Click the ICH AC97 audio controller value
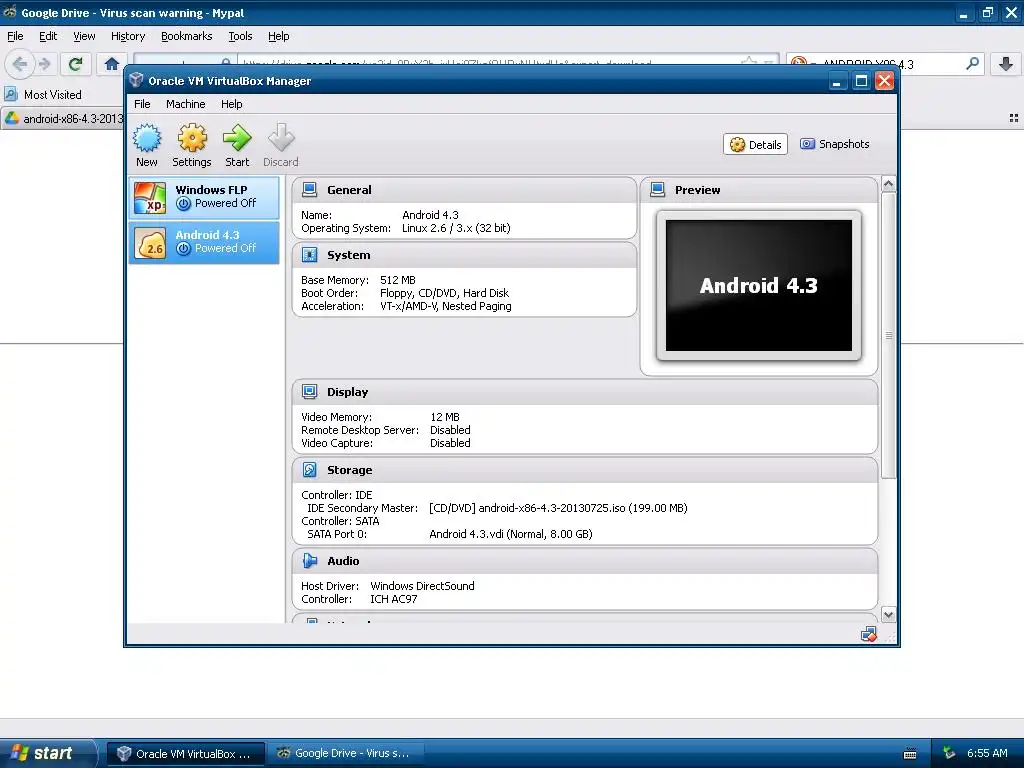Screen dimensions: 1024x768 (x=394, y=599)
